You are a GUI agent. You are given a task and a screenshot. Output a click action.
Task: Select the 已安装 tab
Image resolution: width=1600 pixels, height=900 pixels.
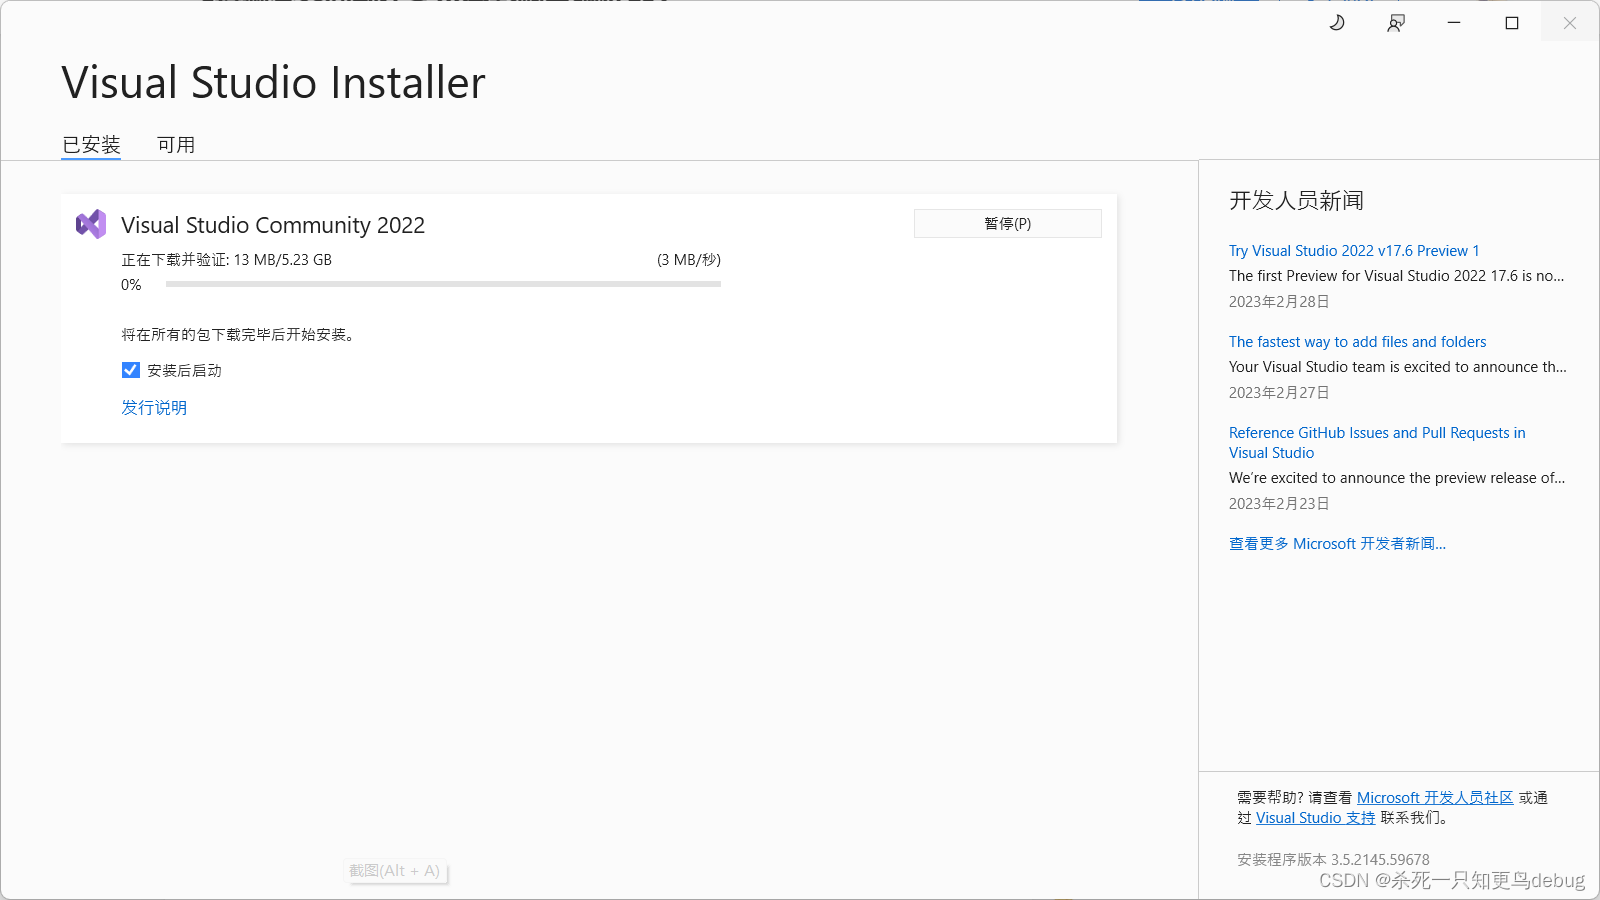[x=91, y=144]
